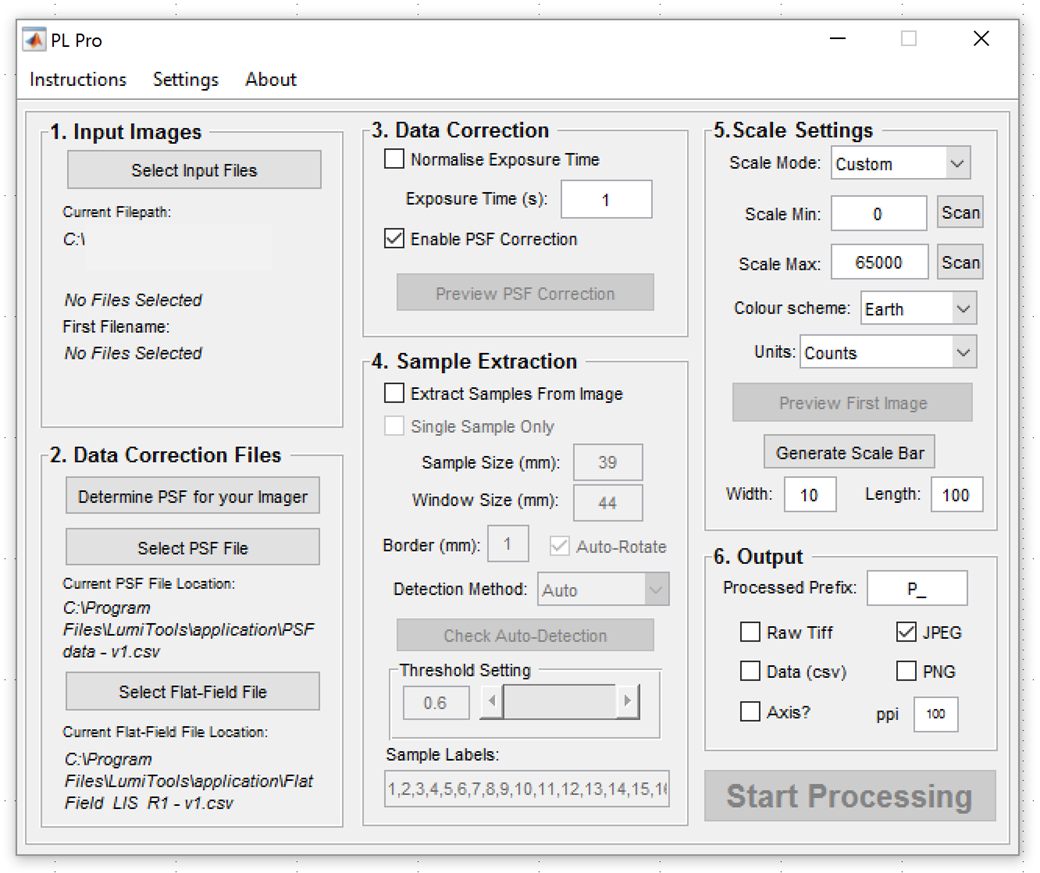Screen dimensions: 1040x873
Task: Open the Settings menu
Action: [186, 80]
